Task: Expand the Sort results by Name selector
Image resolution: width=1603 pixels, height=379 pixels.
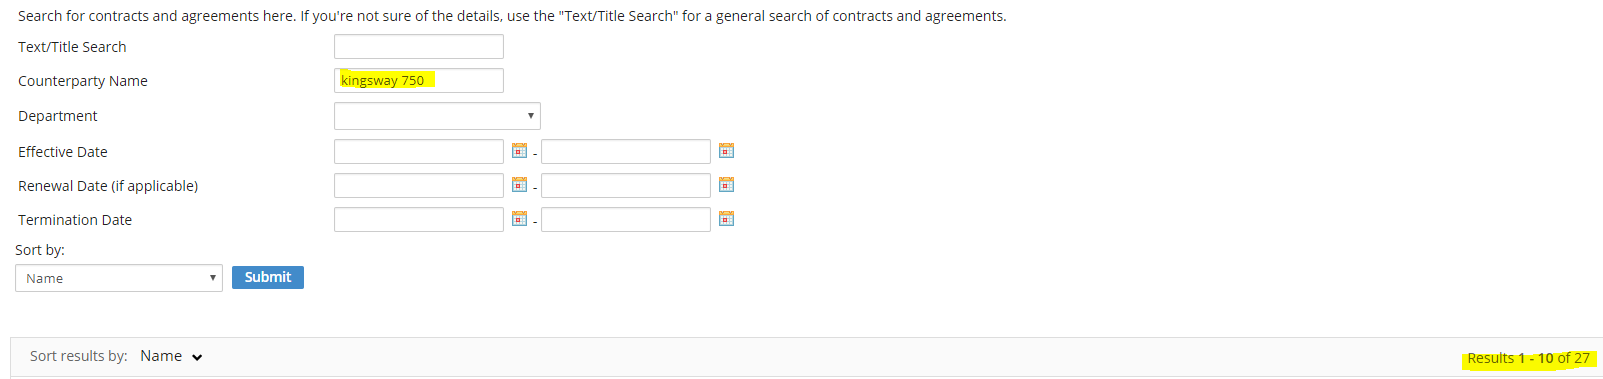Action: tap(171, 356)
